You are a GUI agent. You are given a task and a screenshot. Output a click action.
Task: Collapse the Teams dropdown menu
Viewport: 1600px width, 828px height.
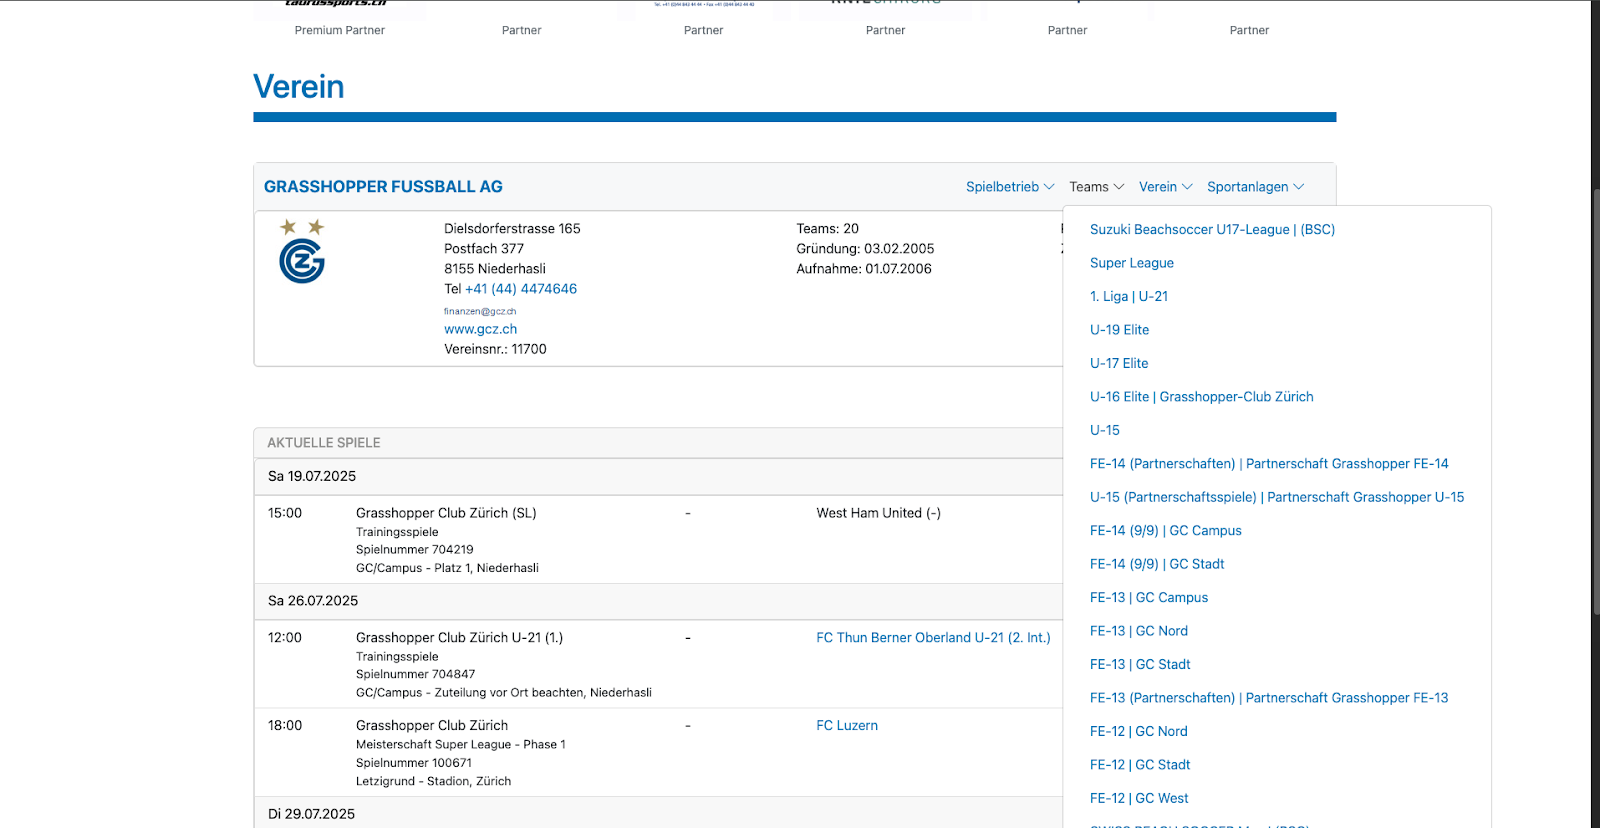[1097, 187]
